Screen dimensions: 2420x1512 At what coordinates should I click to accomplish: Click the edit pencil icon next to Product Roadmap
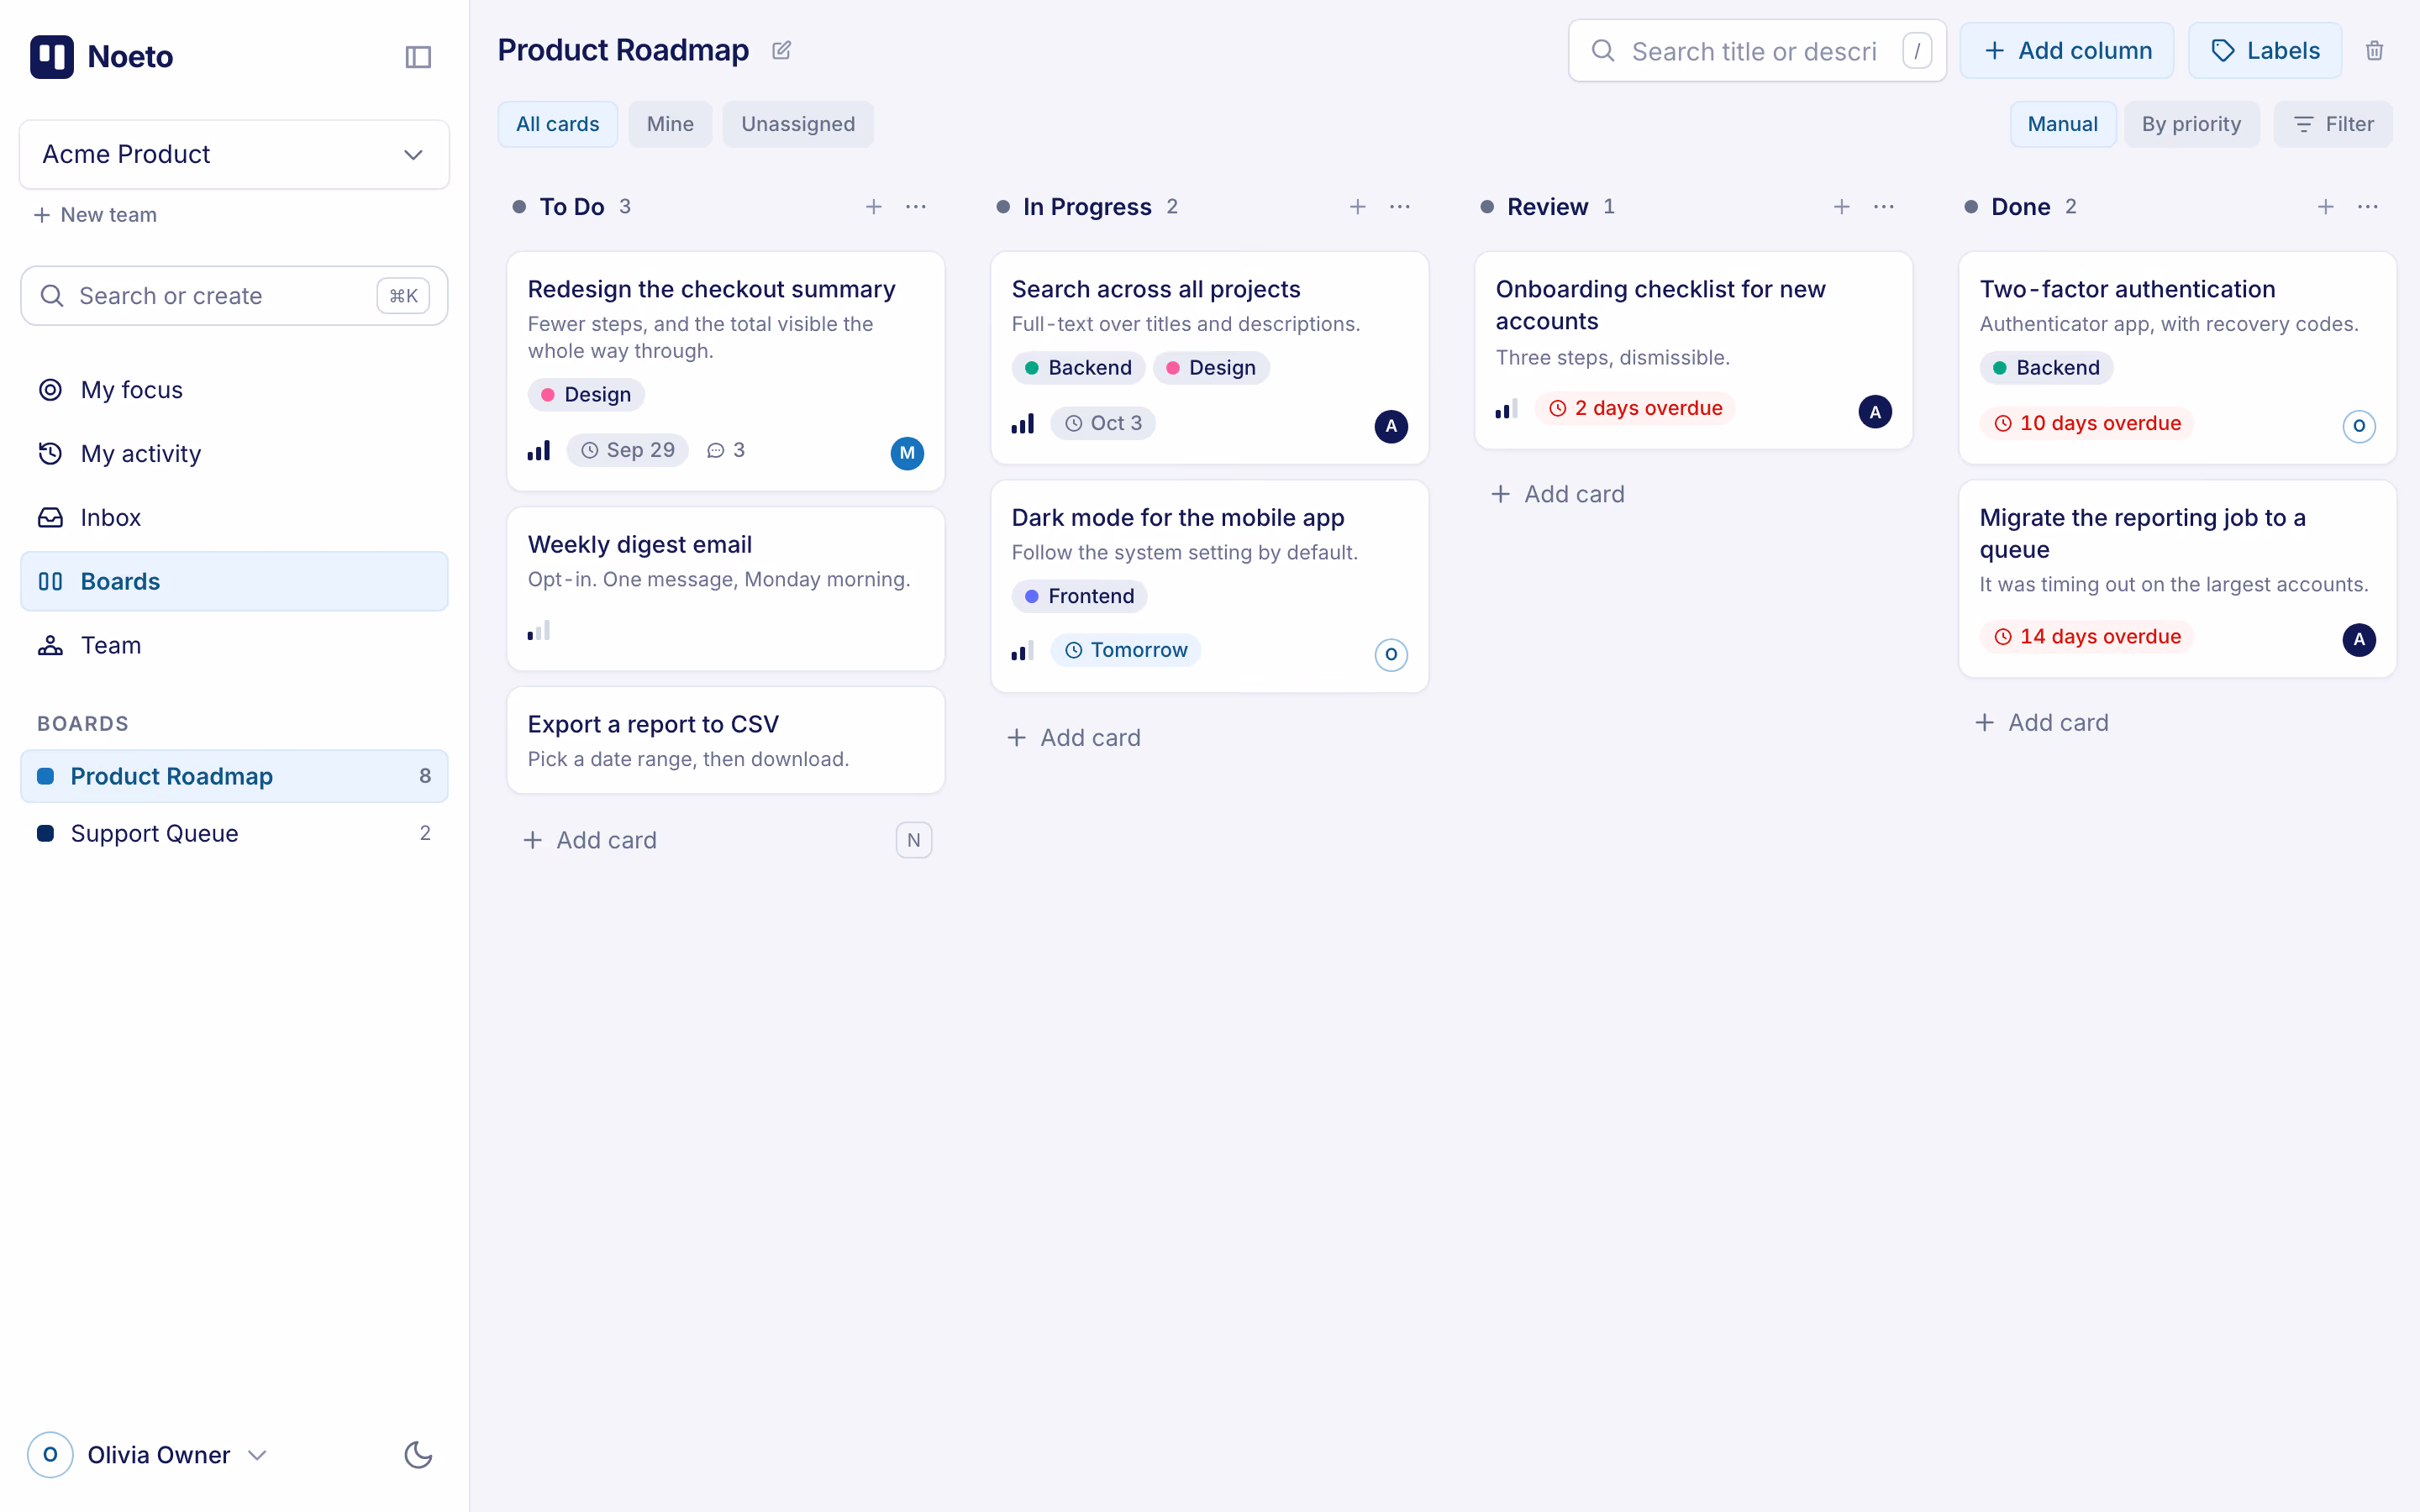782,50
